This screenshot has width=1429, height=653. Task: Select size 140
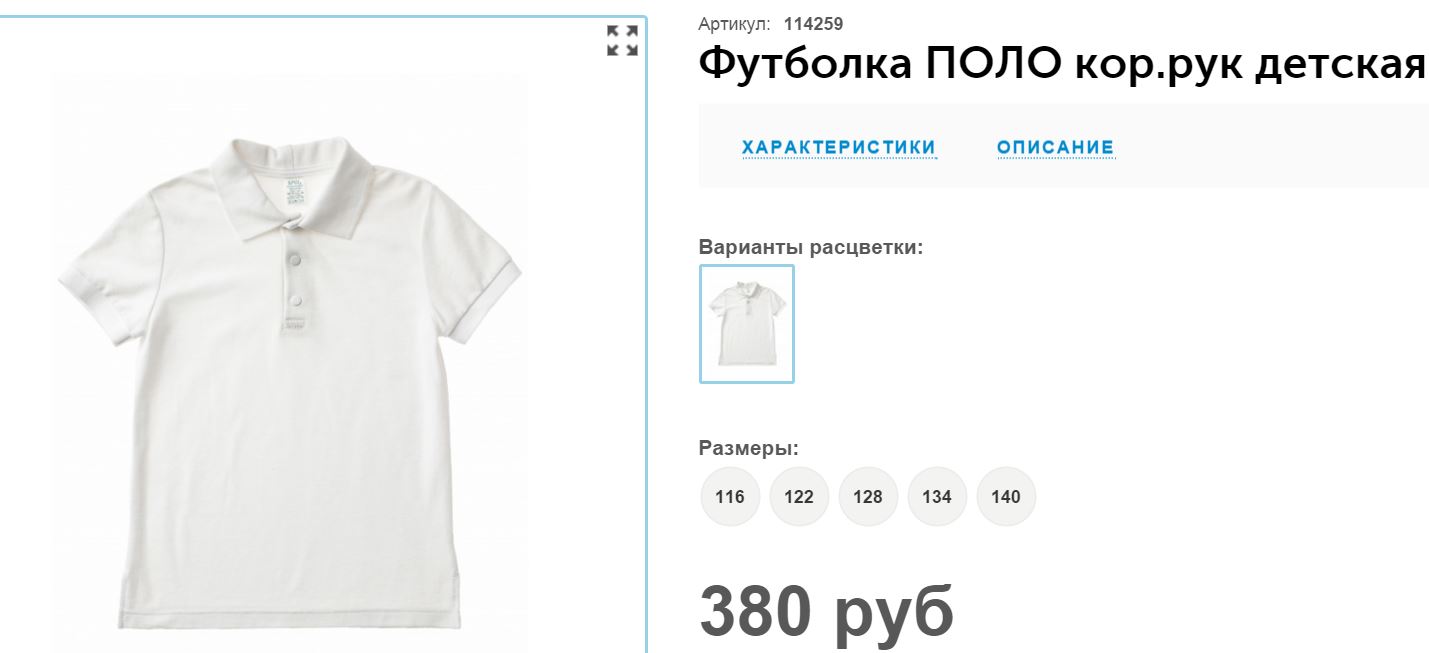click(x=1006, y=497)
